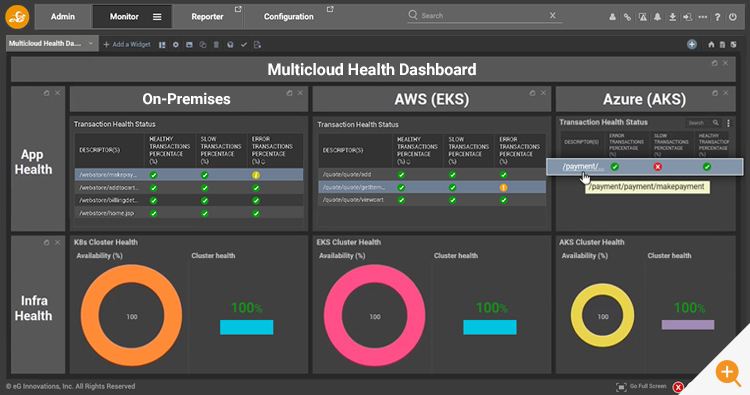750x395 pixels.
Task: Select the /webstore/addtocart... row
Action: point(189,187)
